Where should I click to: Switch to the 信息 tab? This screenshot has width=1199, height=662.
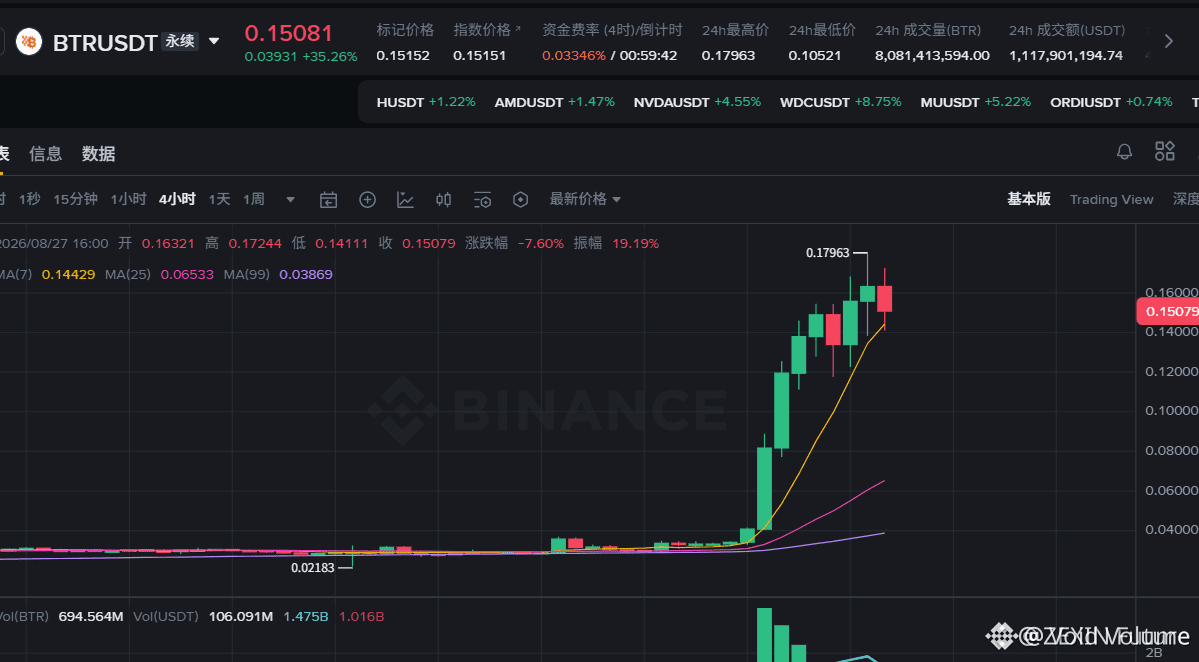[45, 154]
